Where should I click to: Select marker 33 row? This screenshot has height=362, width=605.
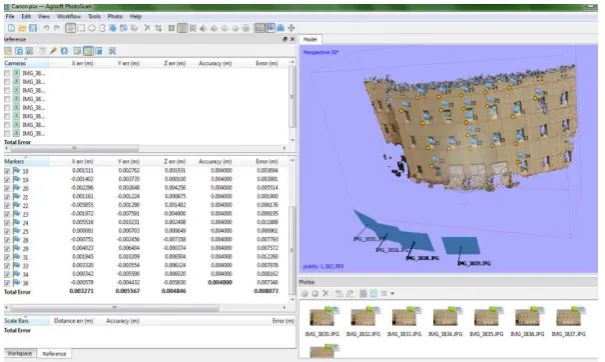pyautogui.click(x=147, y=266)
